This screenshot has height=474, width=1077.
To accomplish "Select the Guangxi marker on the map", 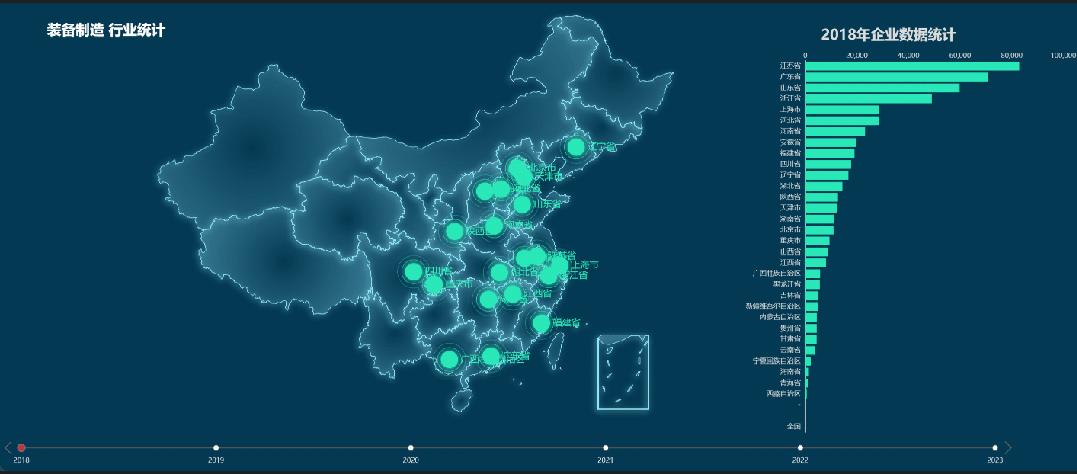I will [x=449, y=359].
